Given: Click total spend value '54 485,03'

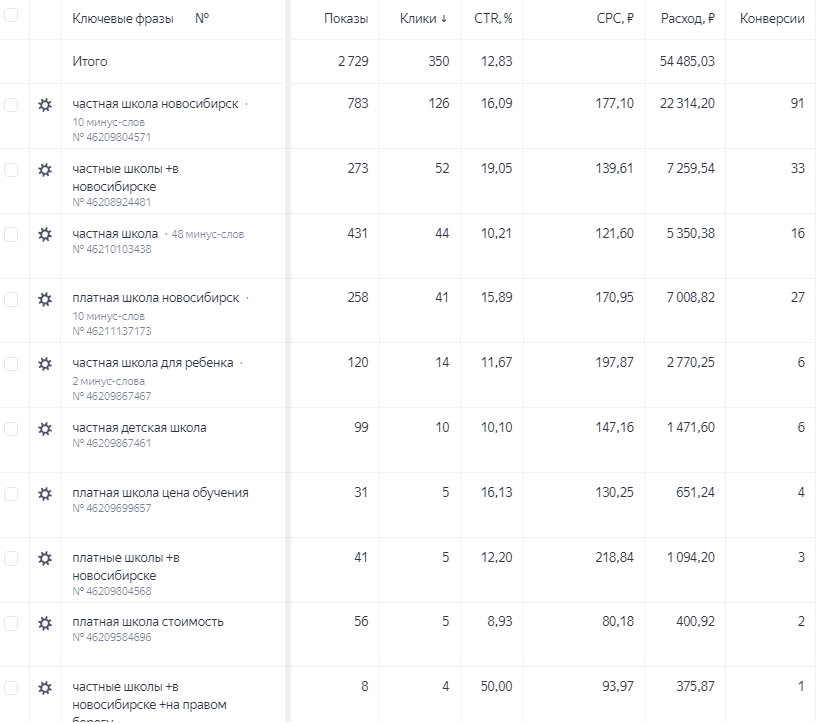Looking at the screenshot, I should pyautogui.click(x=687, y=61).
